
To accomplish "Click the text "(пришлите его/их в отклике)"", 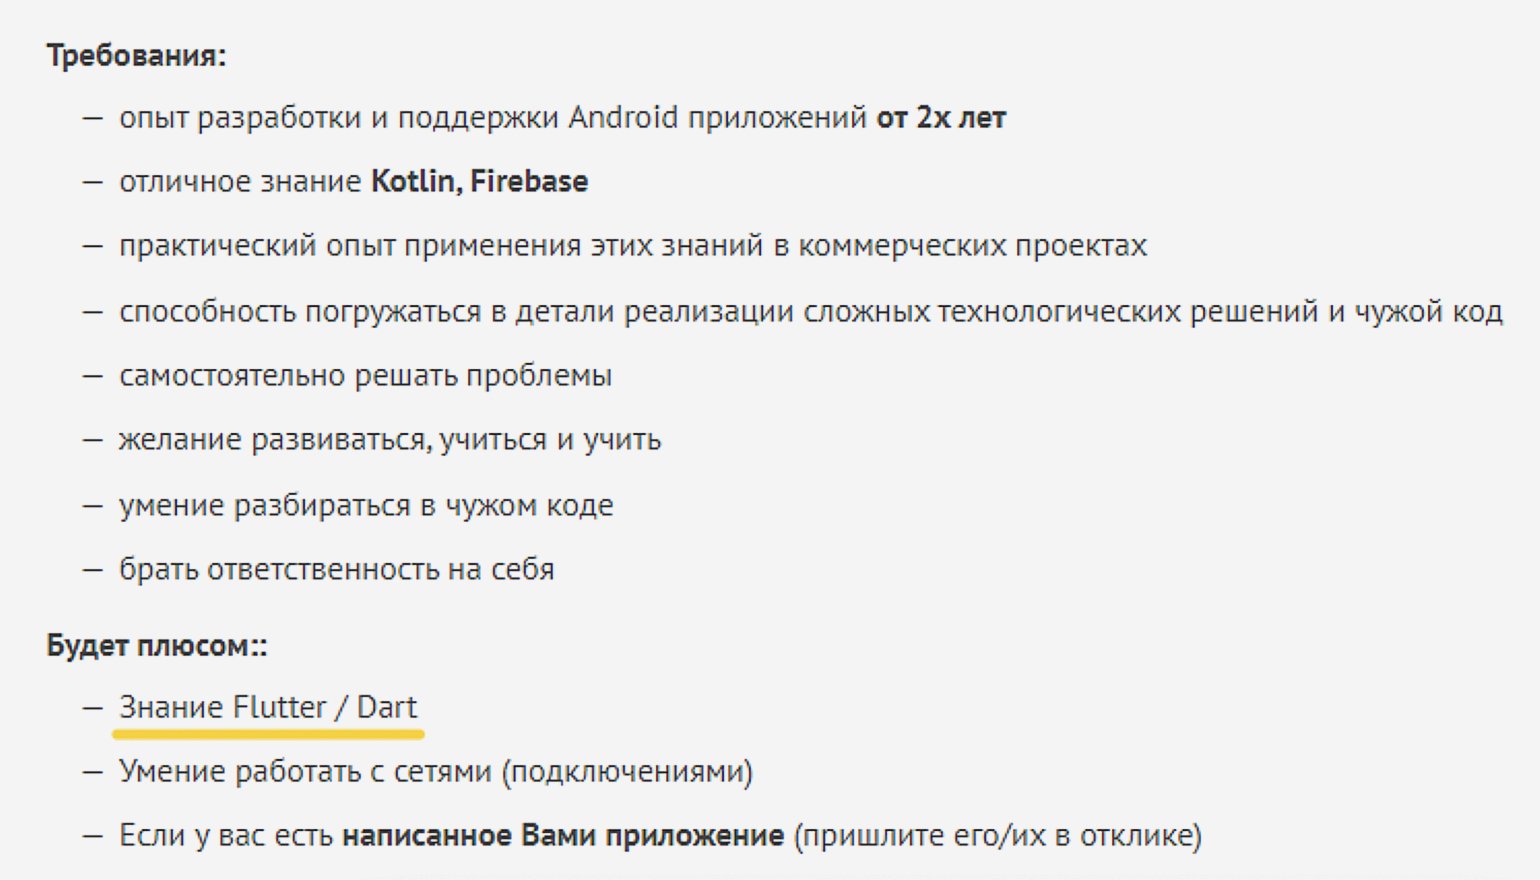I will 997,836.
